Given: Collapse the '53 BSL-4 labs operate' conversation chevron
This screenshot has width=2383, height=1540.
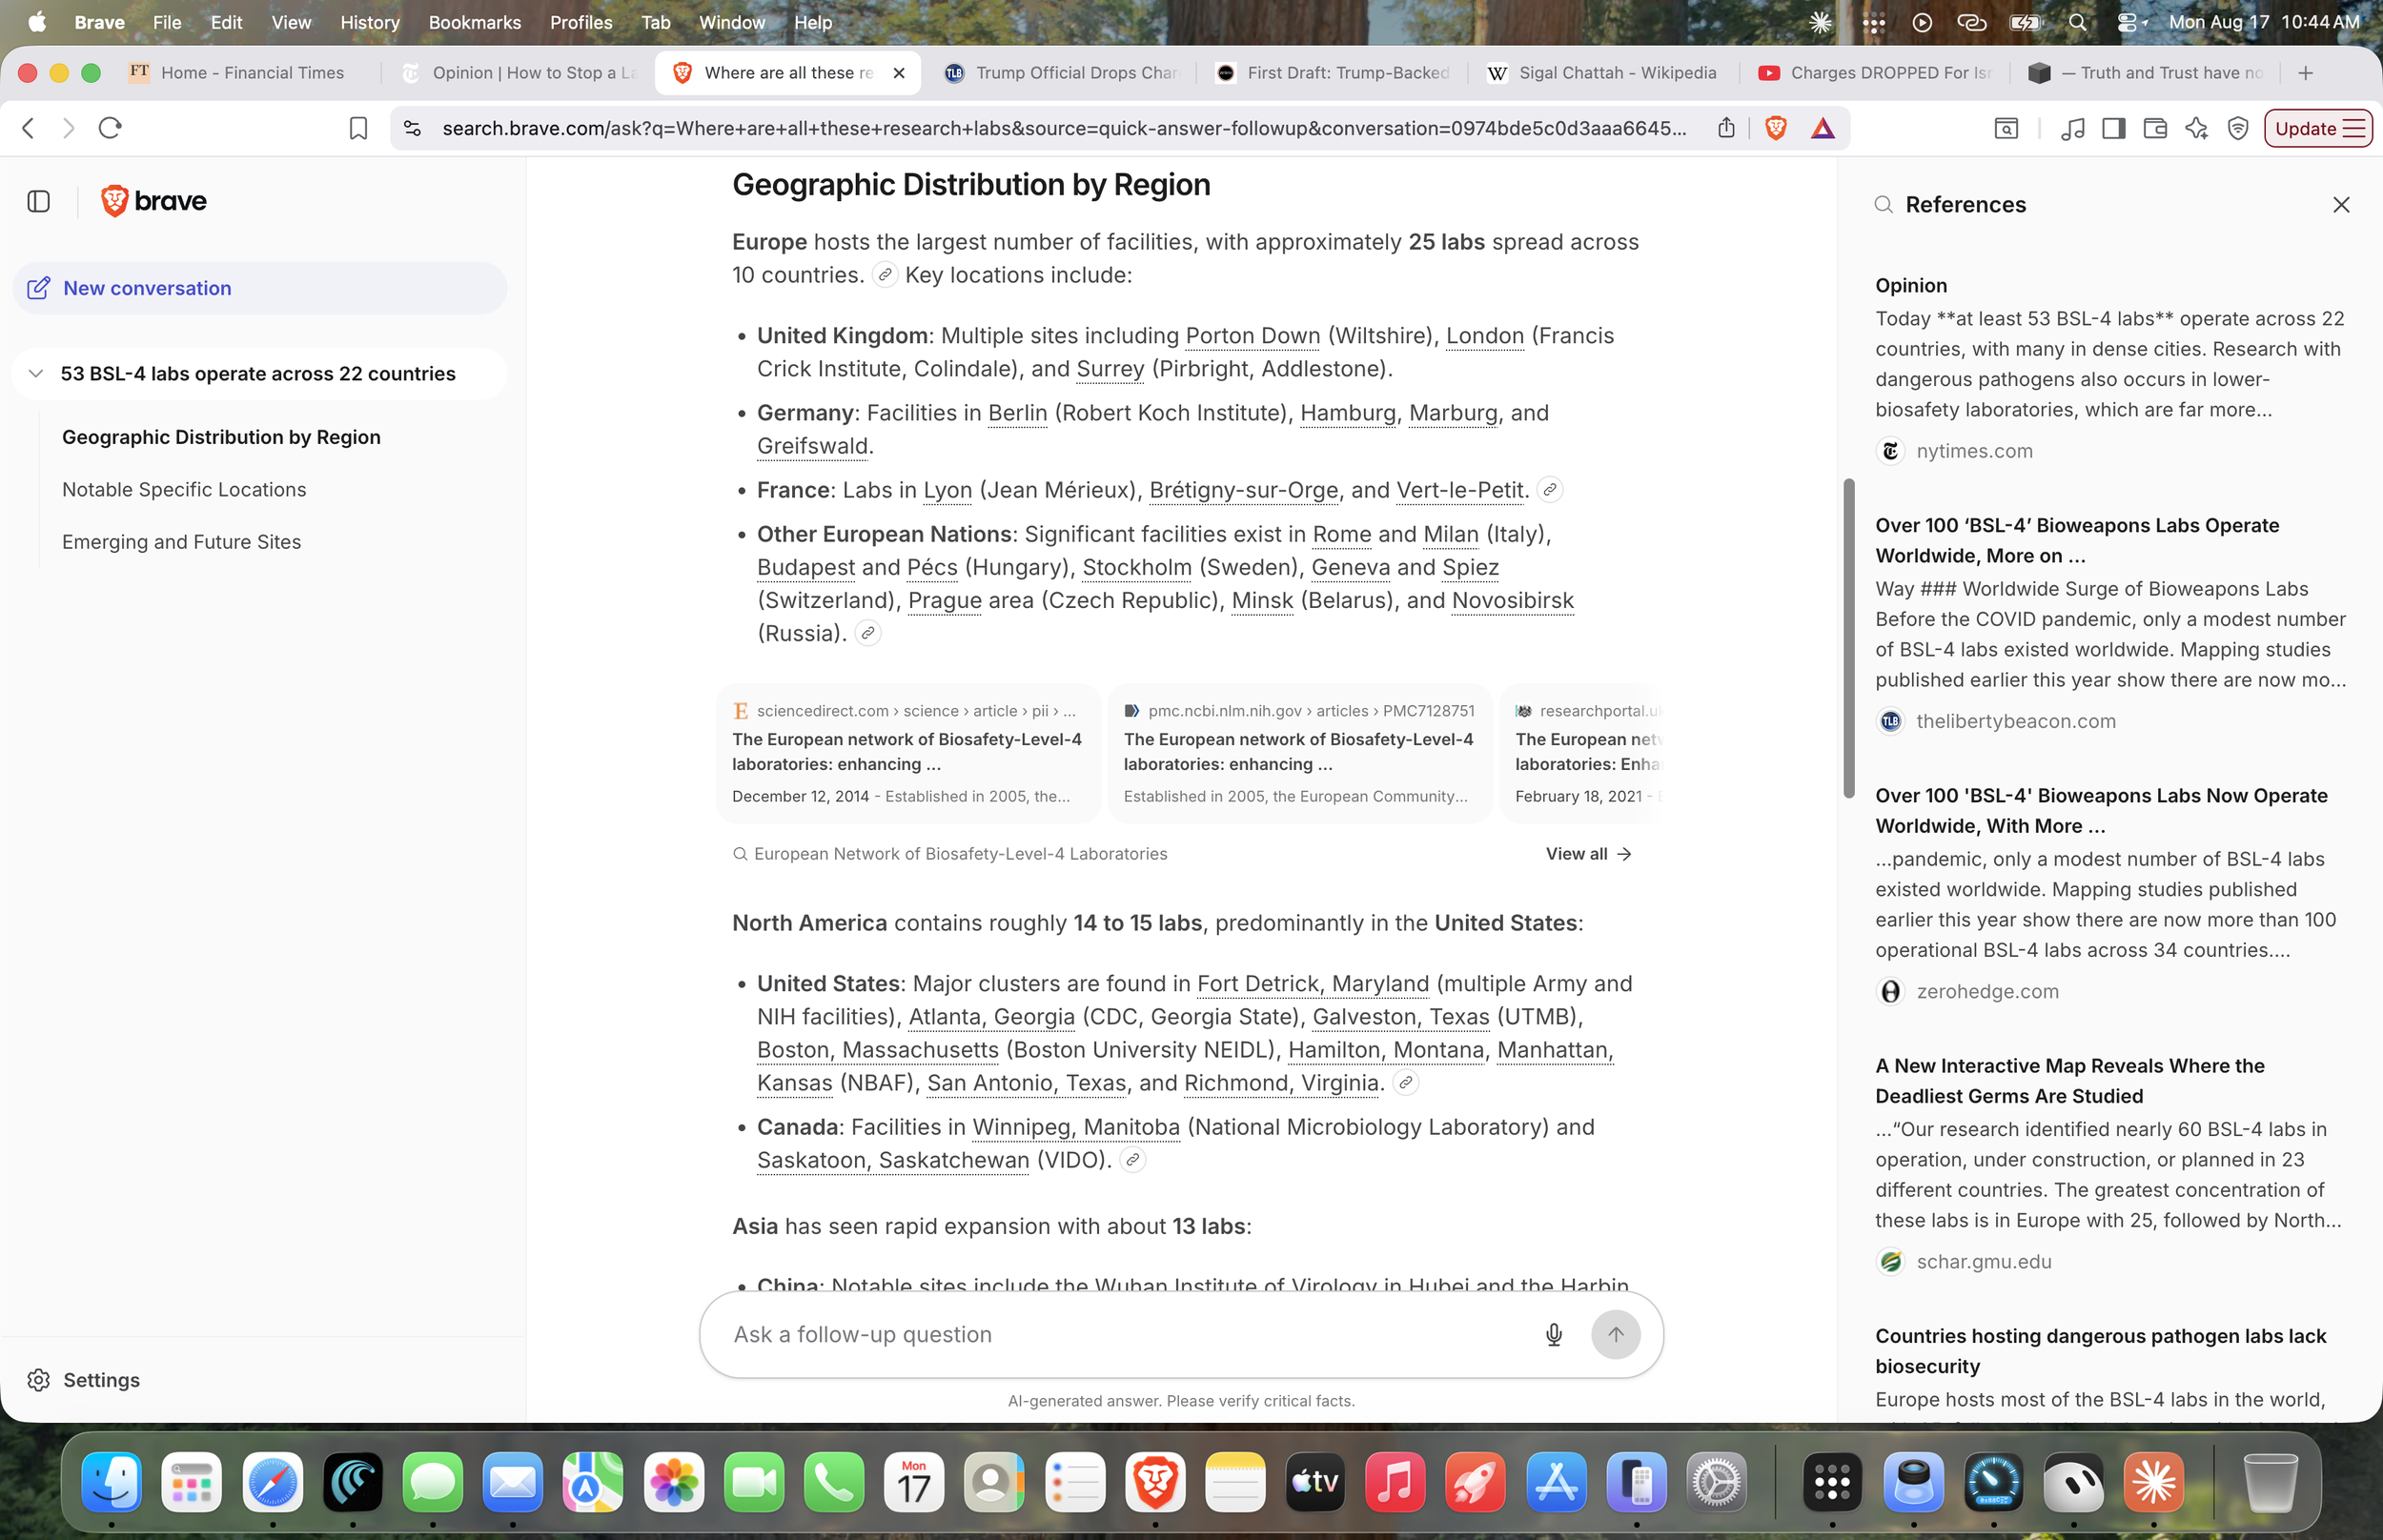Looking at the screenshot, I should tap(36, 373).
